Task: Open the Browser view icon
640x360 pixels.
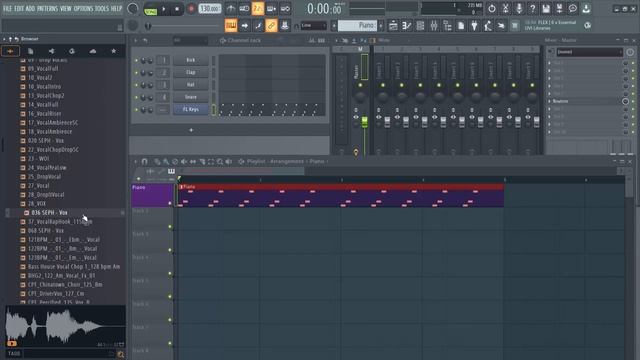Action: [447, 26]
